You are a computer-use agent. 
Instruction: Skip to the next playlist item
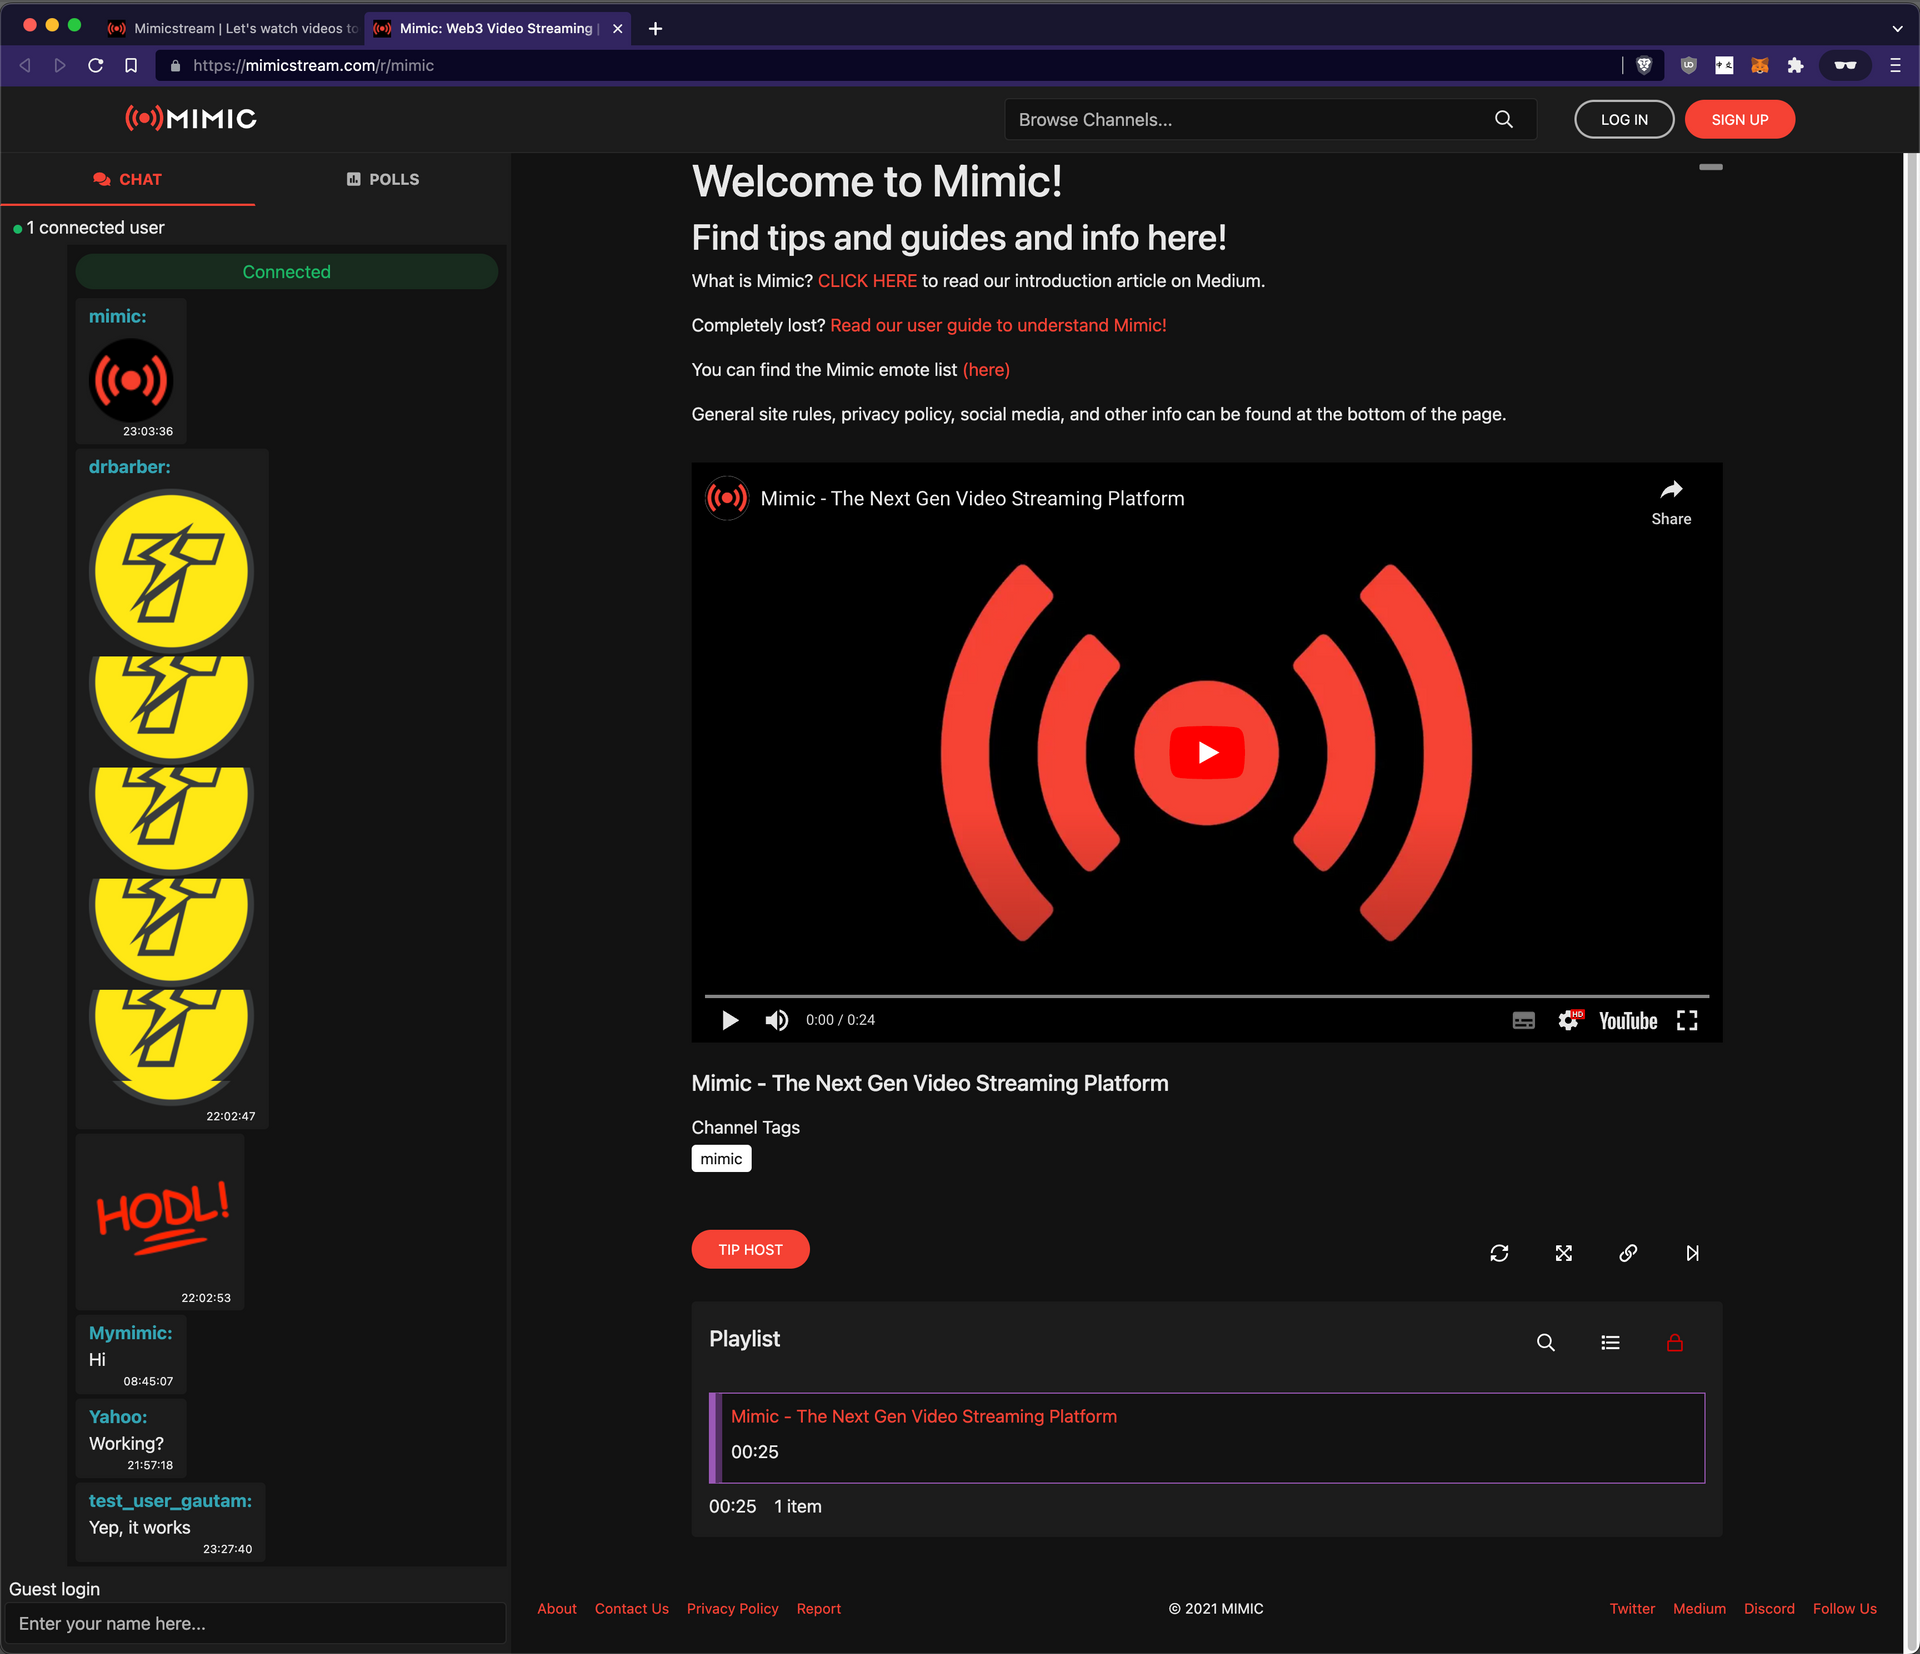tap(1693, 1253)
